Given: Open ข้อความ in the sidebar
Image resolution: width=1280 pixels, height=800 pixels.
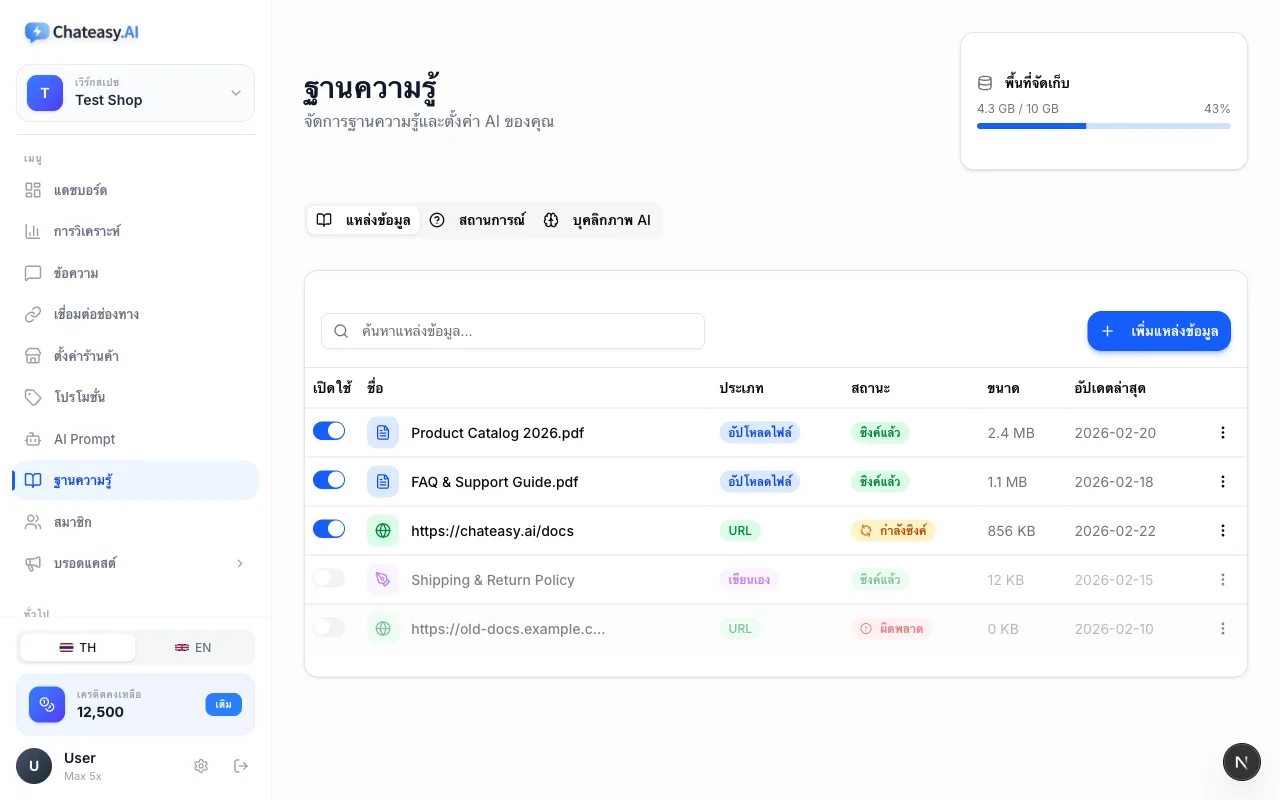Looking at the screenshot, I should [136, 273].
